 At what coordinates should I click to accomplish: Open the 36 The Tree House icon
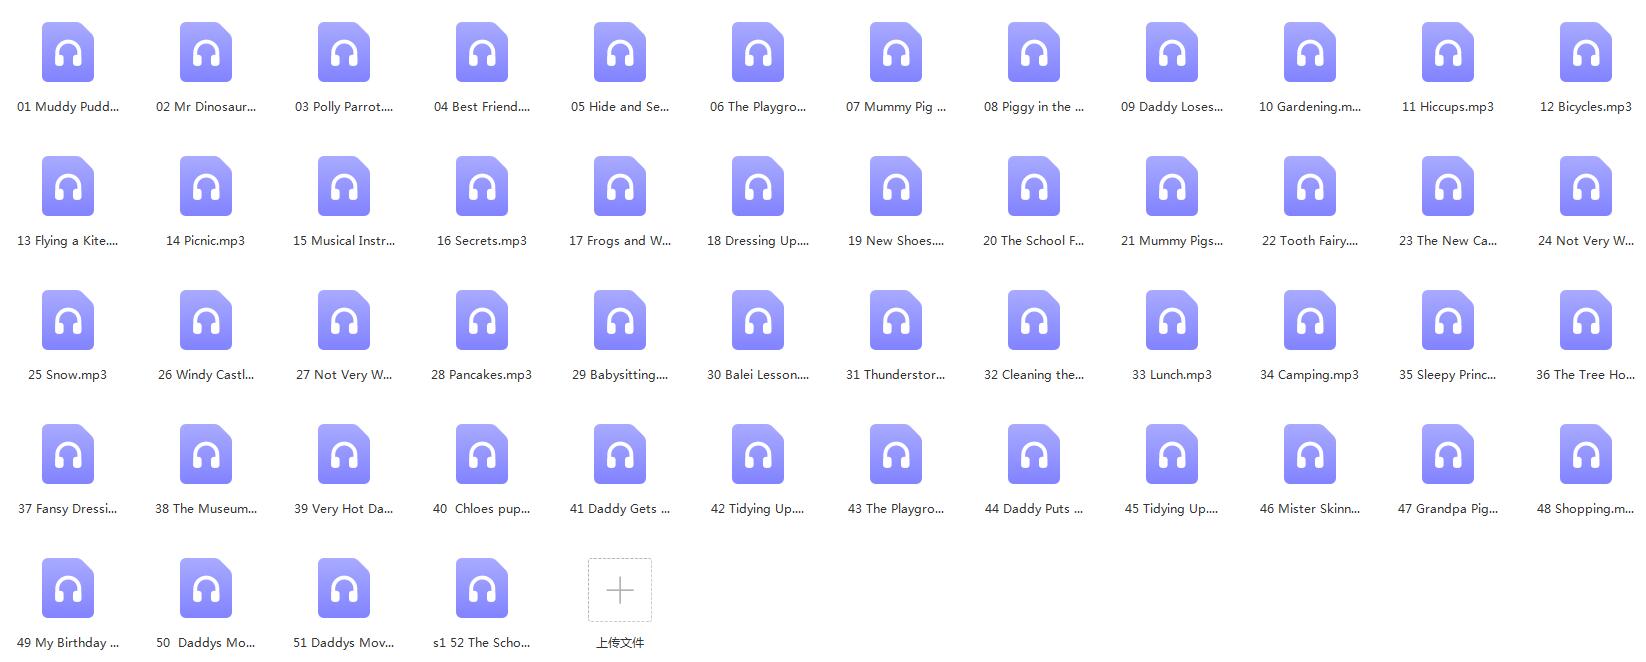pos(1586,320)
